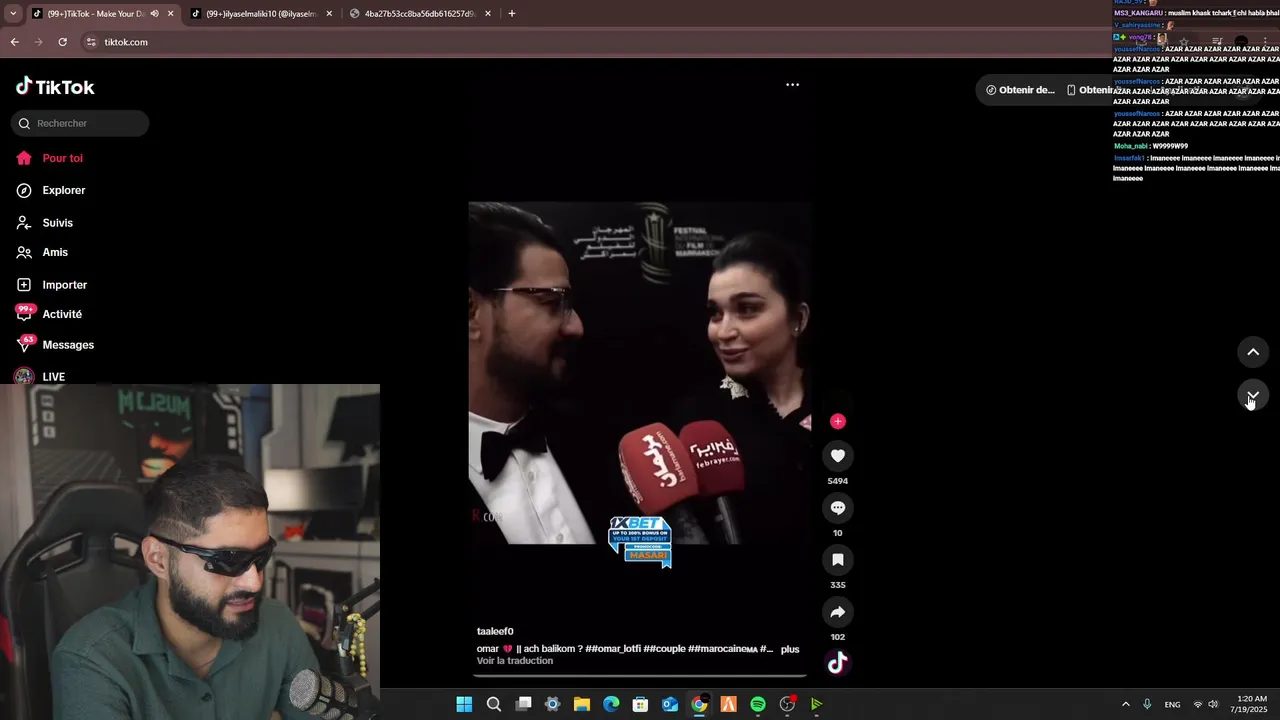Screen dimensions: 1280x720
Task: Open Google Chrome taskbar icon
Action: (x=699, y=704)
